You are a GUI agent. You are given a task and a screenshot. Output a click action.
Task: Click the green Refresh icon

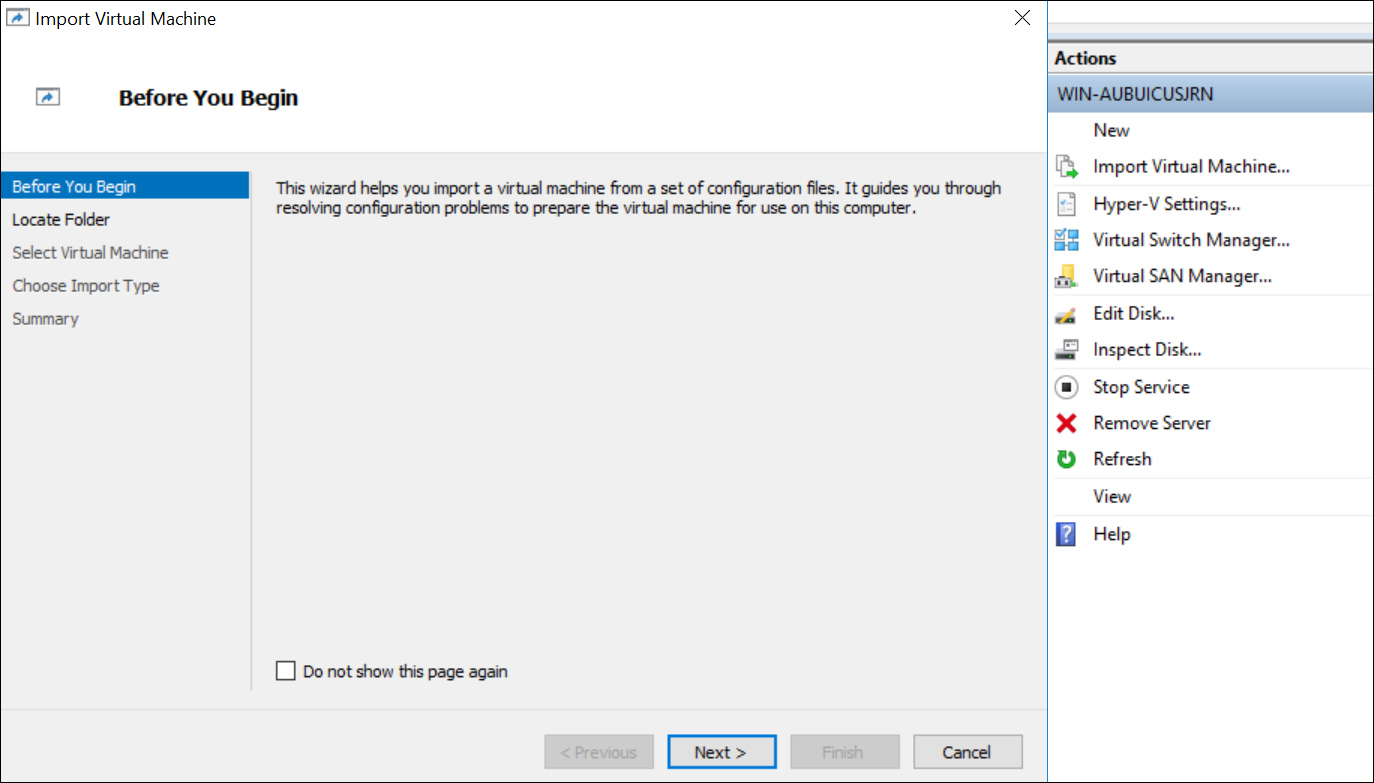[1067, 459]
